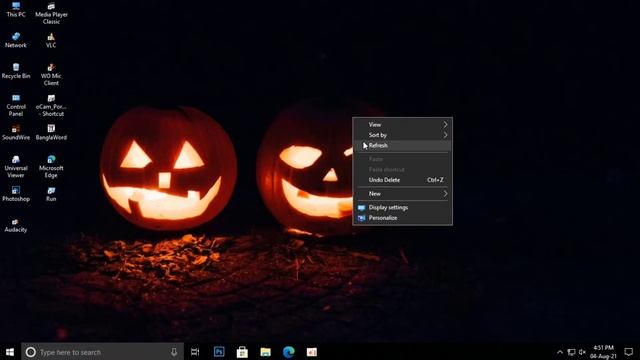Select oCam shortcut desktop icon
This screenshot has width=640, height=360.
click(51, 105)
